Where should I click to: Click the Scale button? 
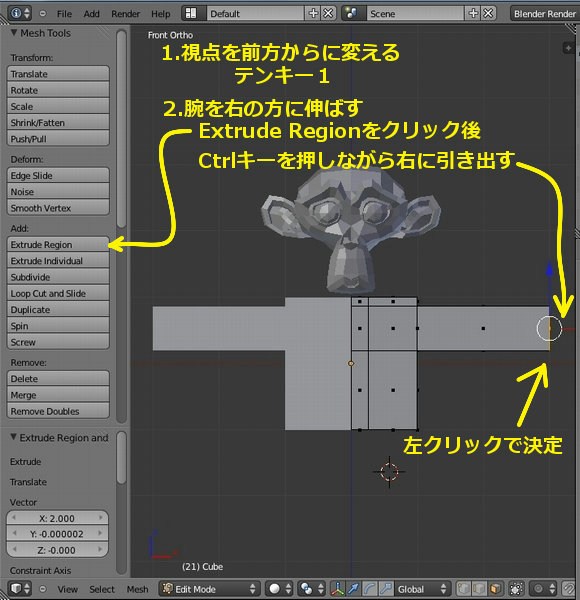(58, 106)
